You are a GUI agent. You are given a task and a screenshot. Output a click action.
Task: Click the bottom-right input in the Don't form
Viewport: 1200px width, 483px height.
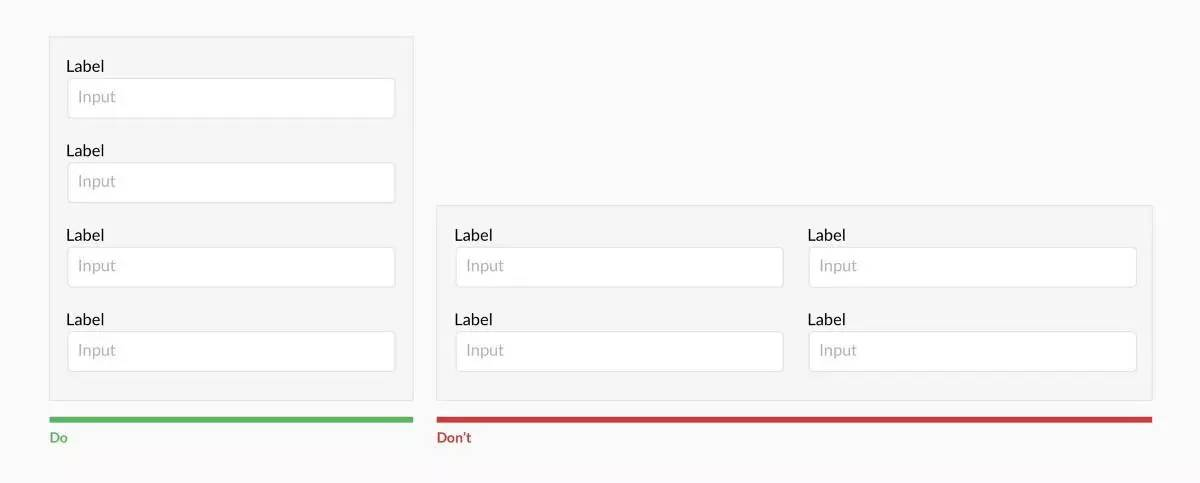tap(972, 351)
